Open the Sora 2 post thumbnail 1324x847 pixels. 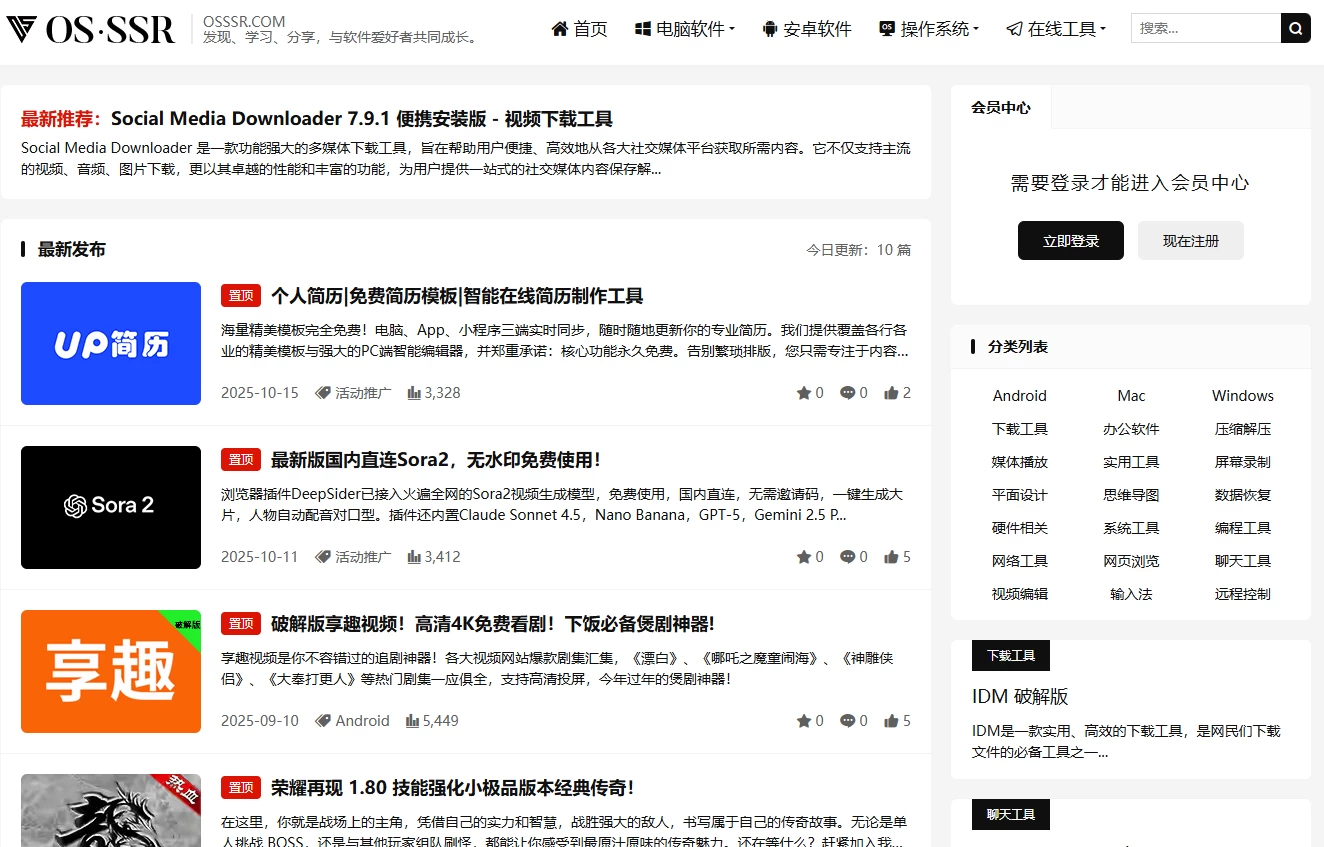click(111, 507)
